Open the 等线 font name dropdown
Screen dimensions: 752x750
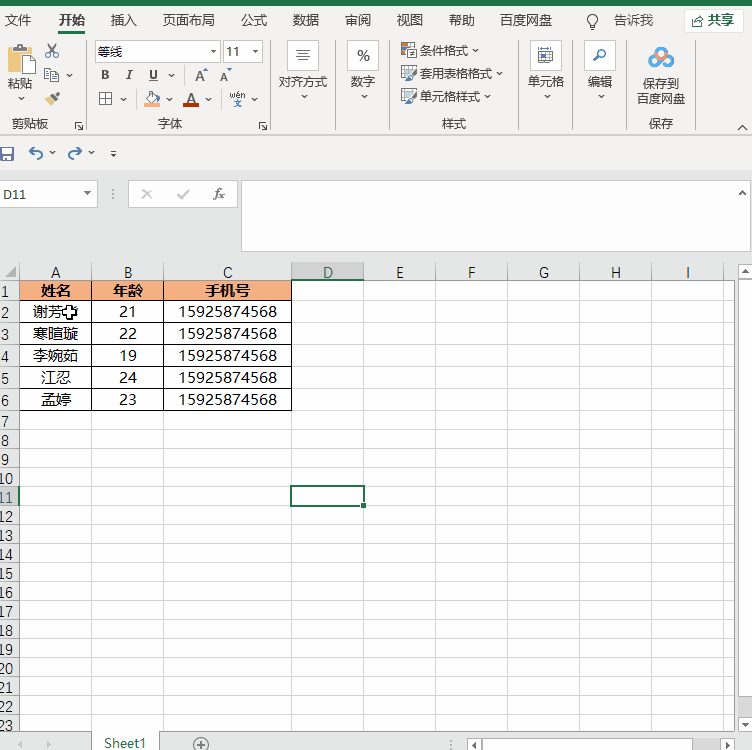pyautogui.click(x=213, y=52)
